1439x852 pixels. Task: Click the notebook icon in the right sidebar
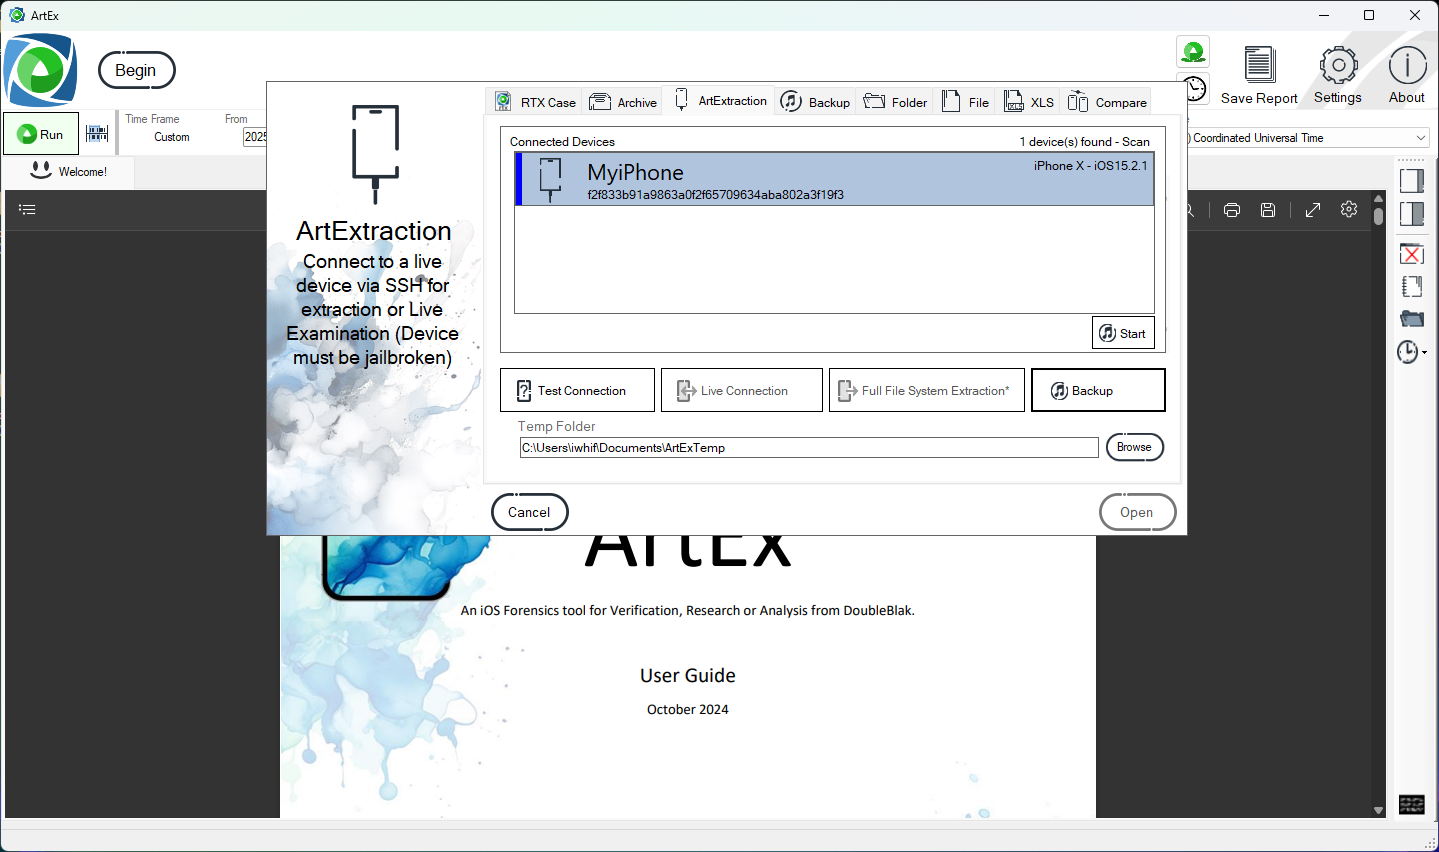click(1411, 287)
